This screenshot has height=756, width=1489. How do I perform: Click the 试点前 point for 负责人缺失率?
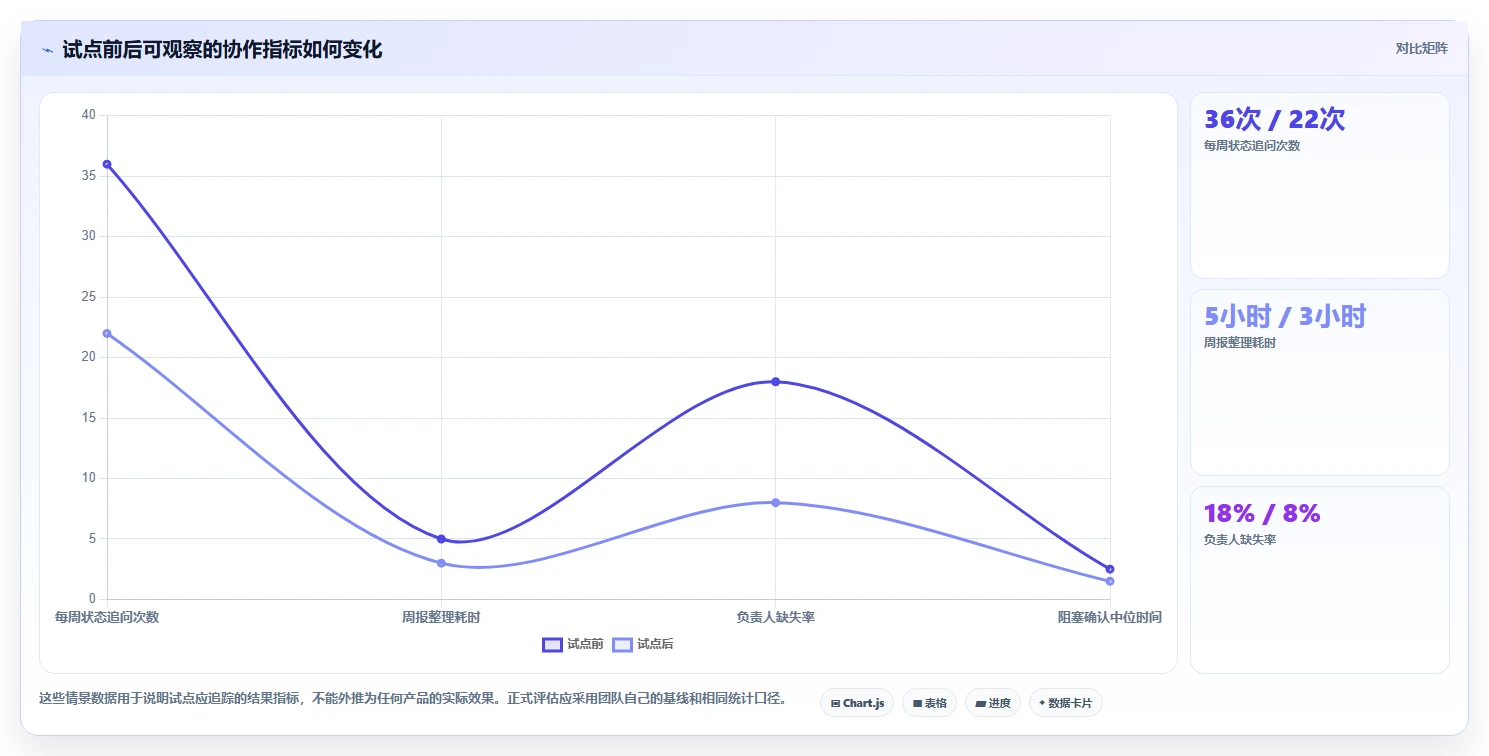(x=775, y=382)
